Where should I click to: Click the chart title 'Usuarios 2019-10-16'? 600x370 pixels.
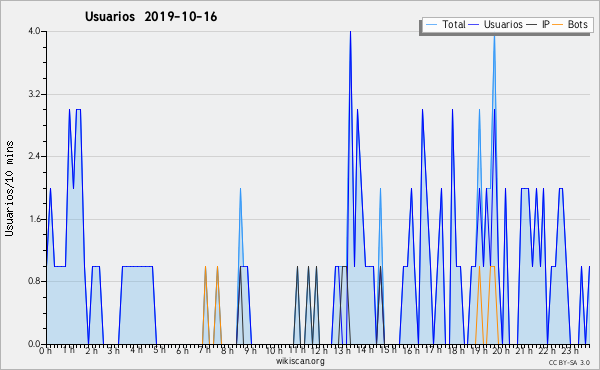[151, 17]
